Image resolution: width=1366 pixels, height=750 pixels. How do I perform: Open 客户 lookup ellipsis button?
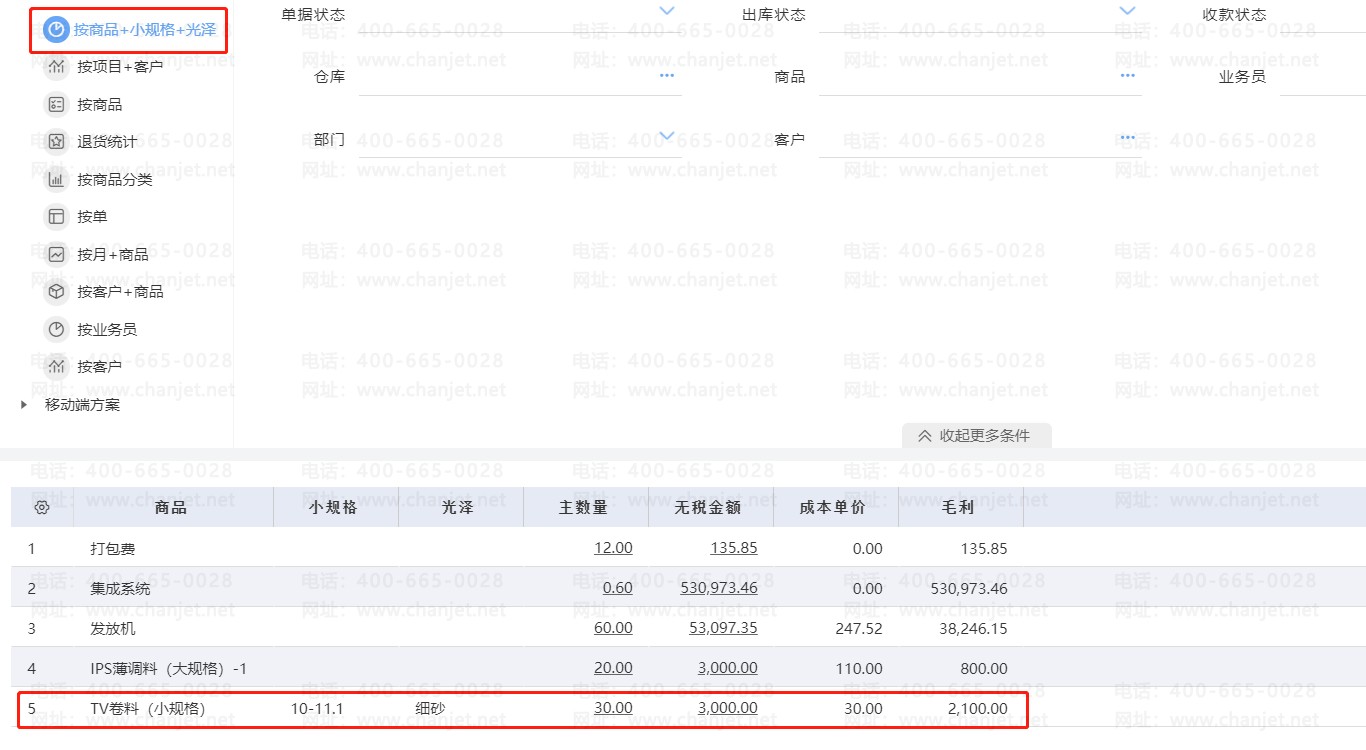1127,137
